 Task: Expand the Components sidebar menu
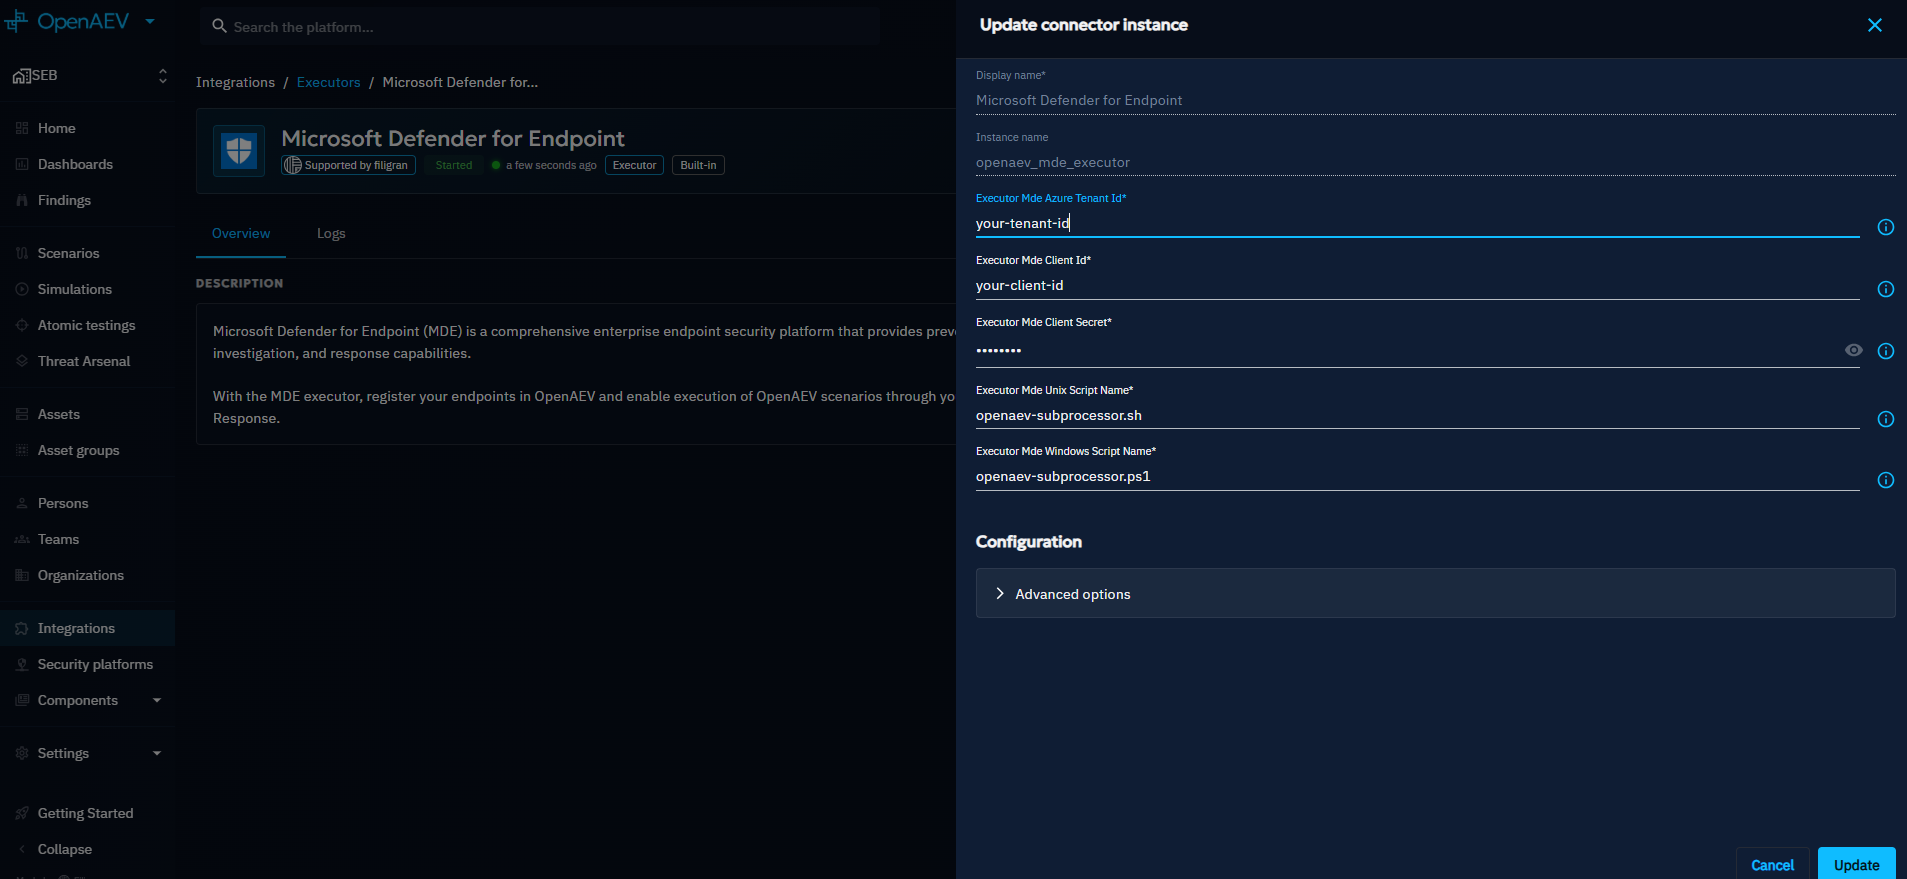pyautogui.click(x=157, y=700)
